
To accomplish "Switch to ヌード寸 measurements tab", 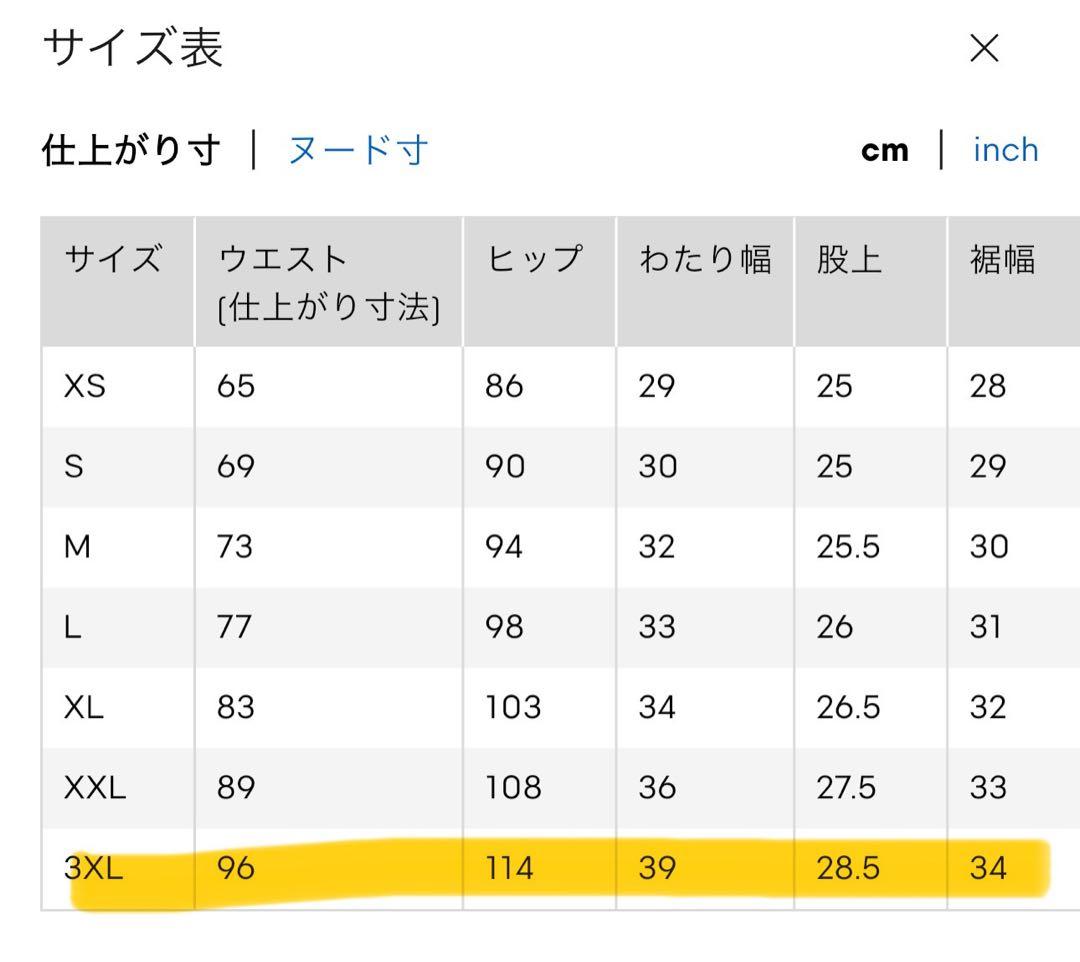I will 358,150.
